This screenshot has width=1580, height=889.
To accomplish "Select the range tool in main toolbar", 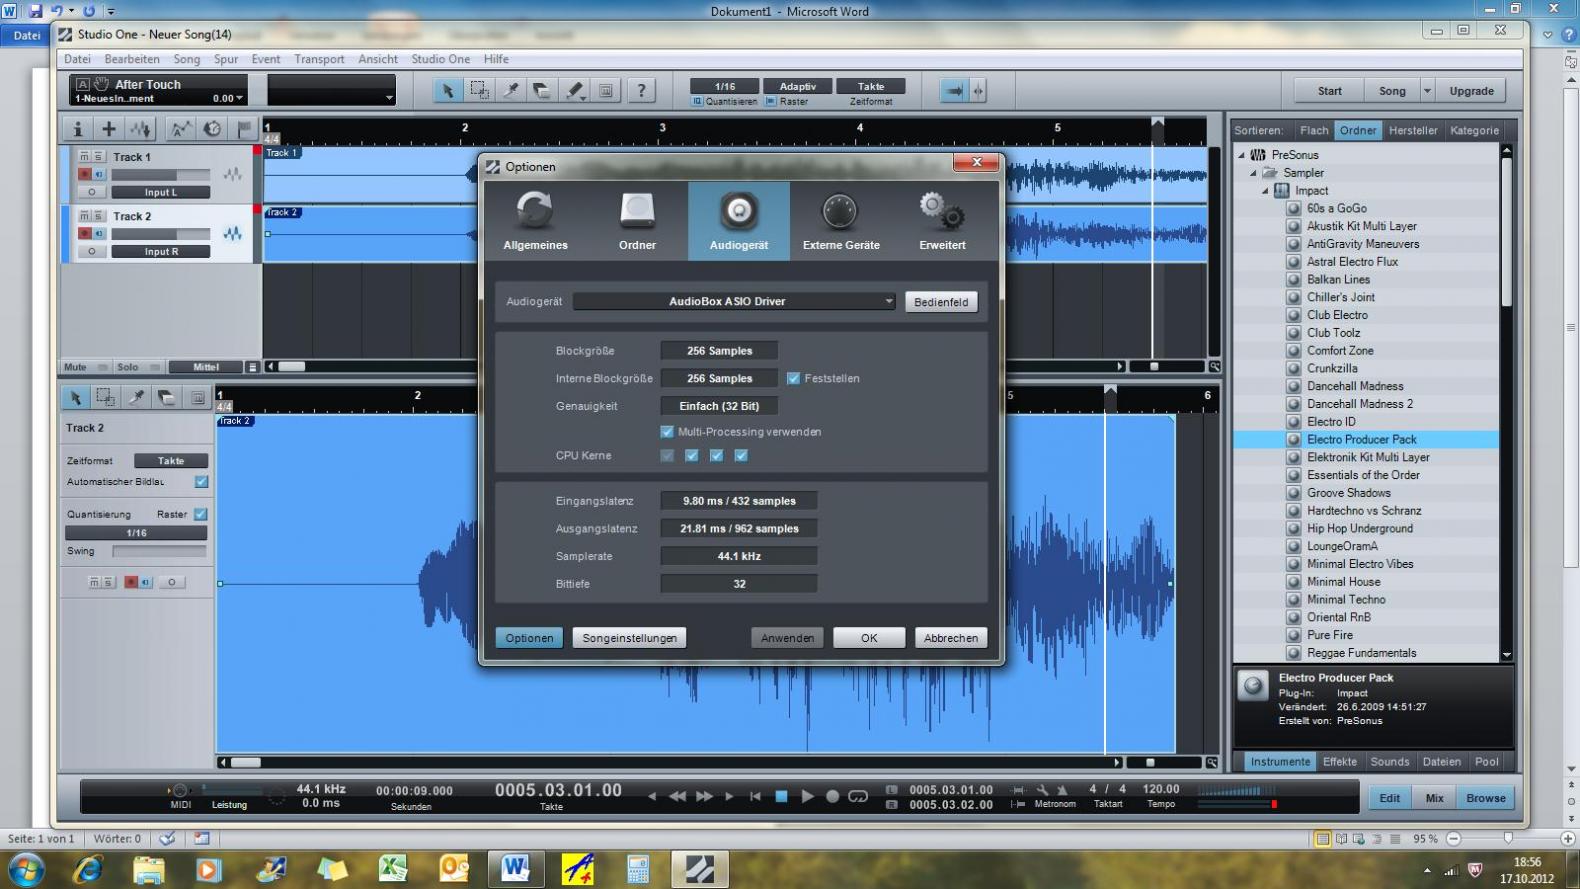I will [479, 91].
